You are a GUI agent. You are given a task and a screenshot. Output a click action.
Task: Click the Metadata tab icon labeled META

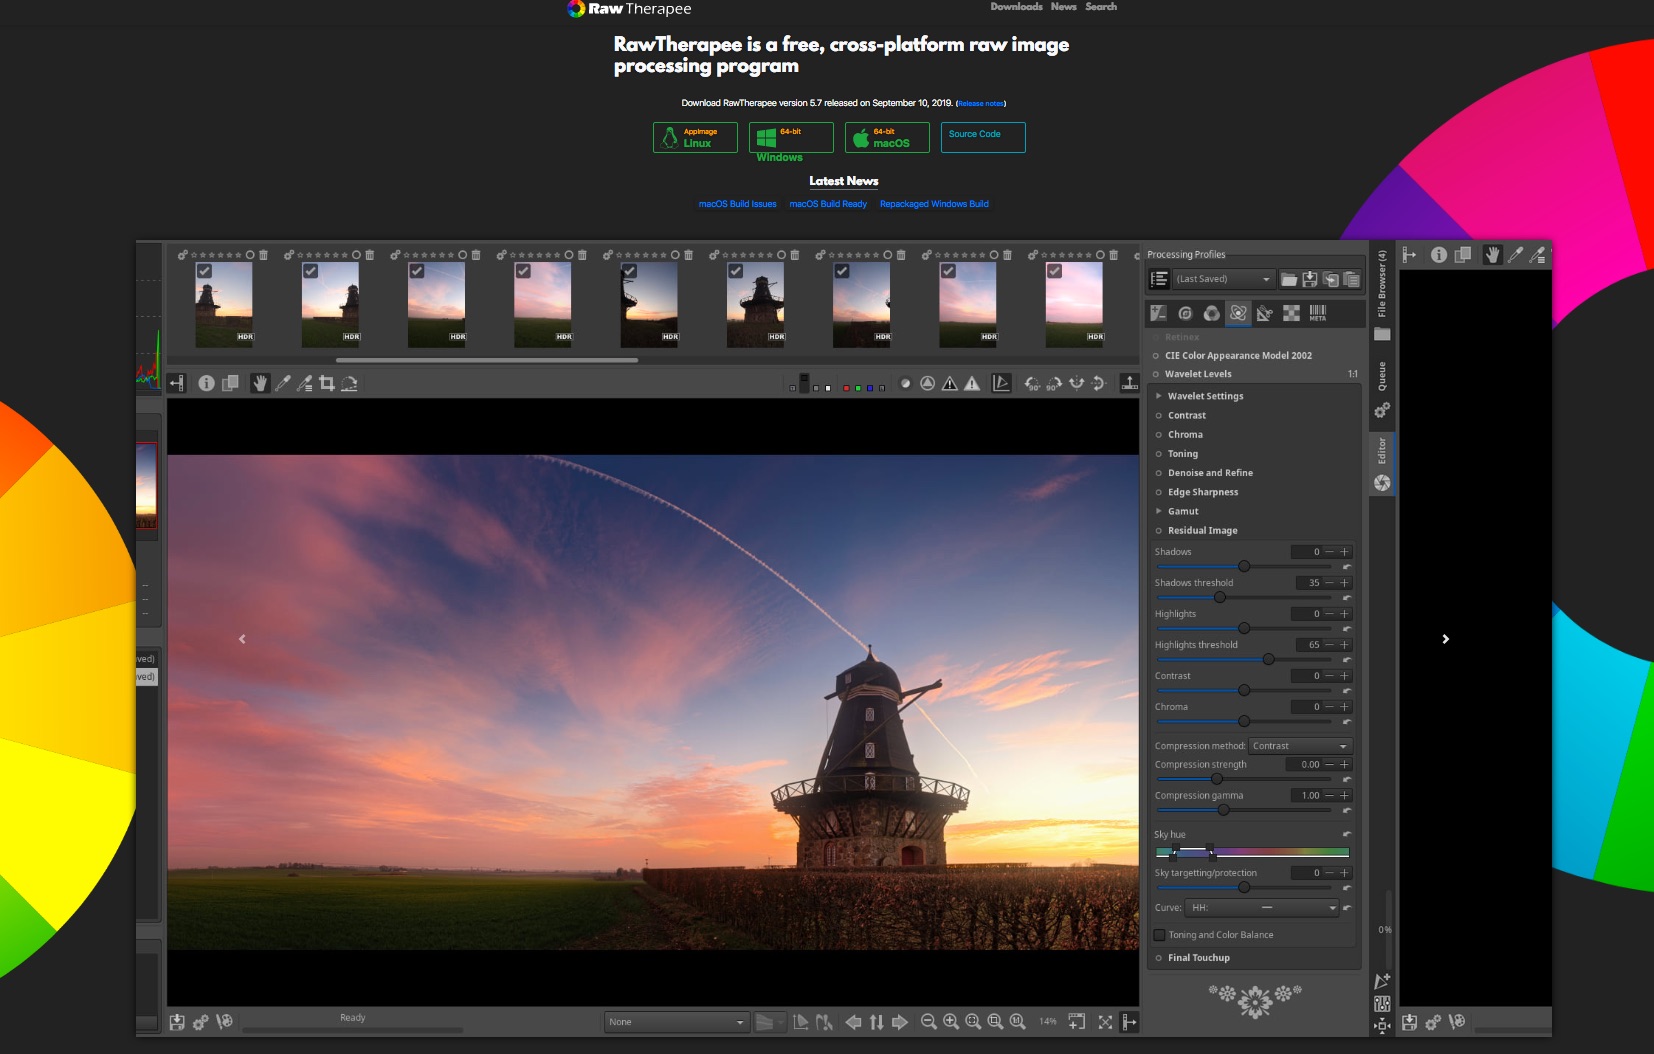pos(1317,313)
